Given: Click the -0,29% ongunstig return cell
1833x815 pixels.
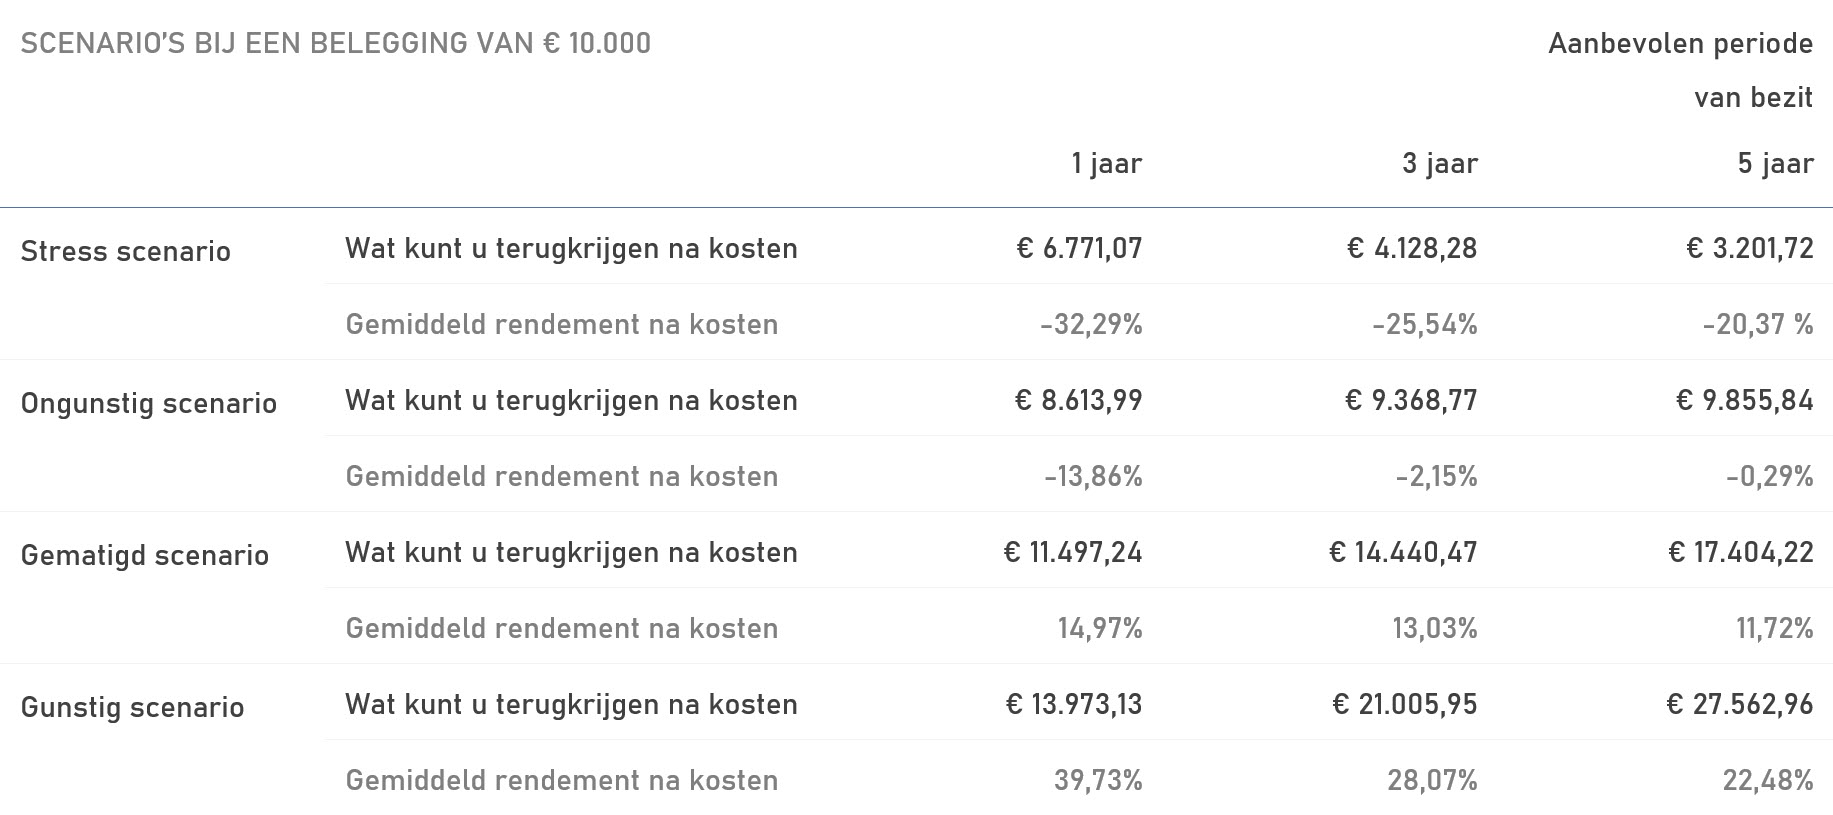Looking at the screenshot, I should tap(1770, 476).
